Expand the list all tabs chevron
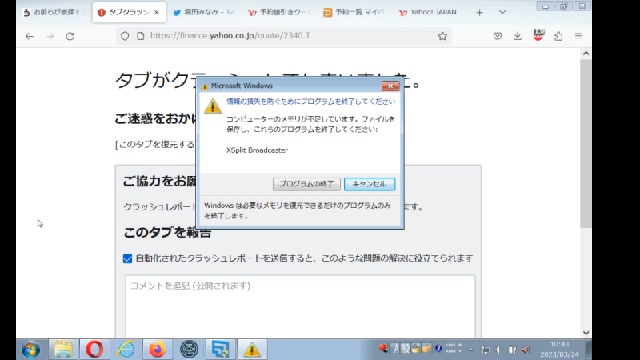Screen dimensions: 640x360 (502, 12)
